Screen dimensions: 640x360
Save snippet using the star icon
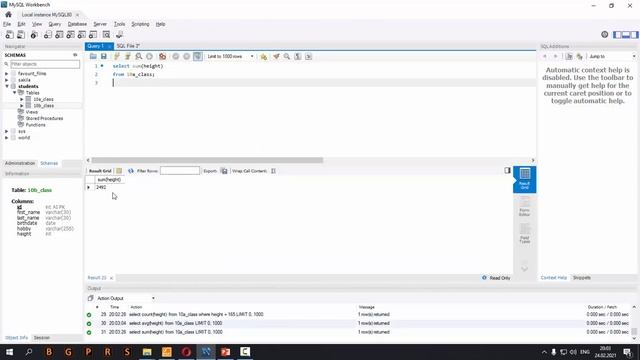pos(264,56)
